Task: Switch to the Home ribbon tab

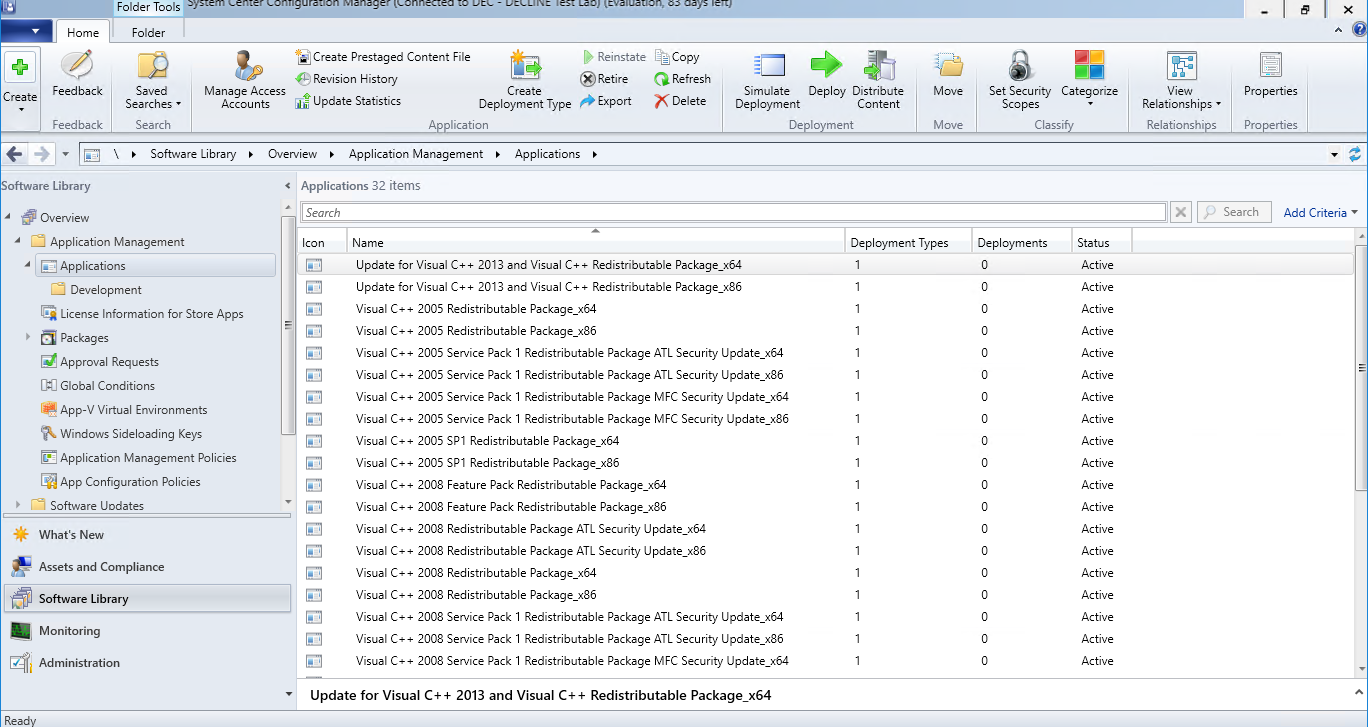Action: (83, 32)
